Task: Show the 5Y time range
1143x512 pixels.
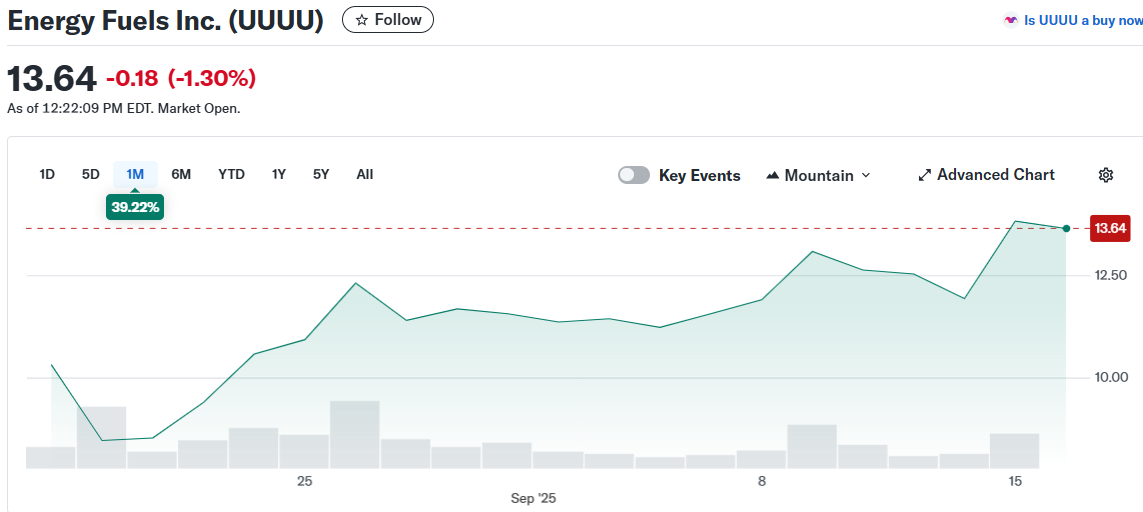Action: click(321, 174)
